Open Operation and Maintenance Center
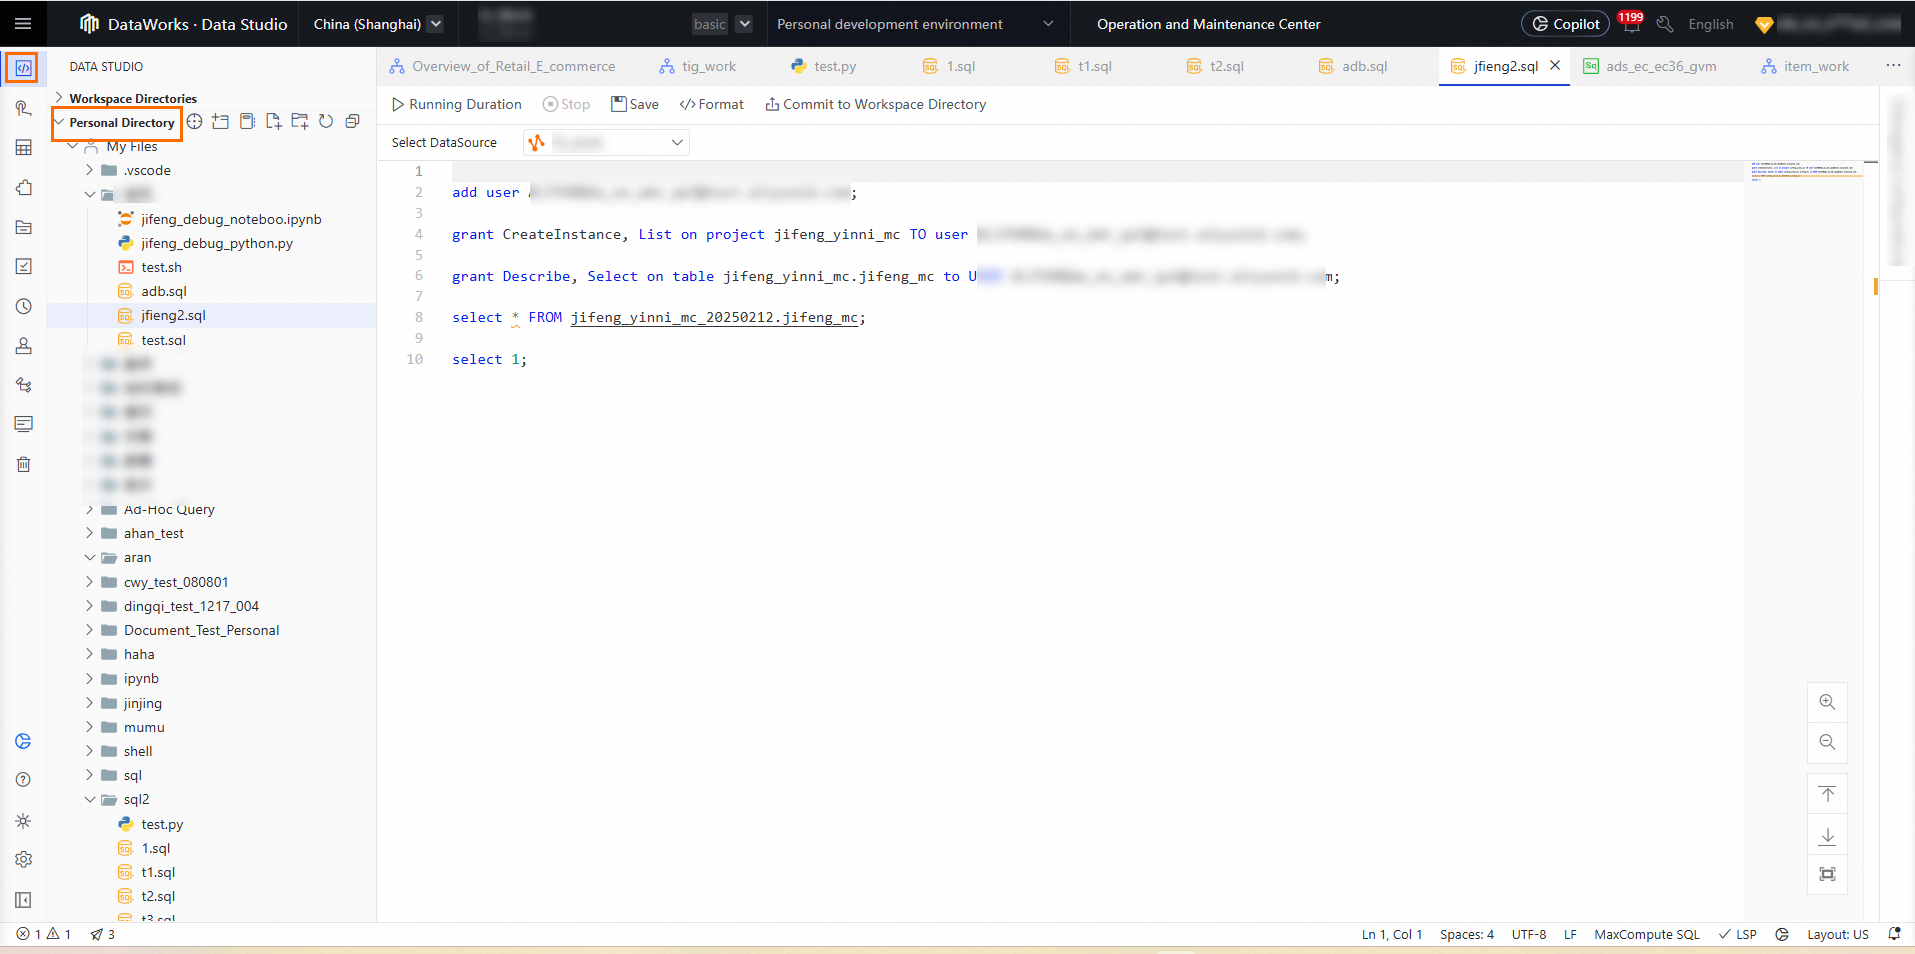1915x954 pixels. pyautogui.click(x=1208, y=24)
